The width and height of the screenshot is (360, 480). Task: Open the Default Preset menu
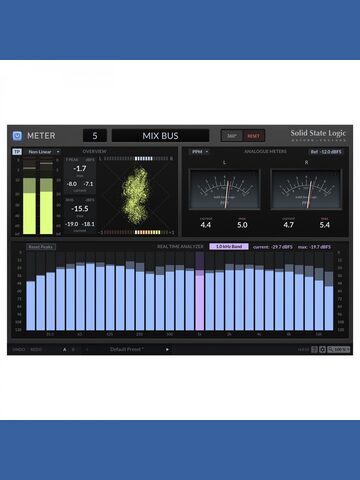click(x=127, y=349)
